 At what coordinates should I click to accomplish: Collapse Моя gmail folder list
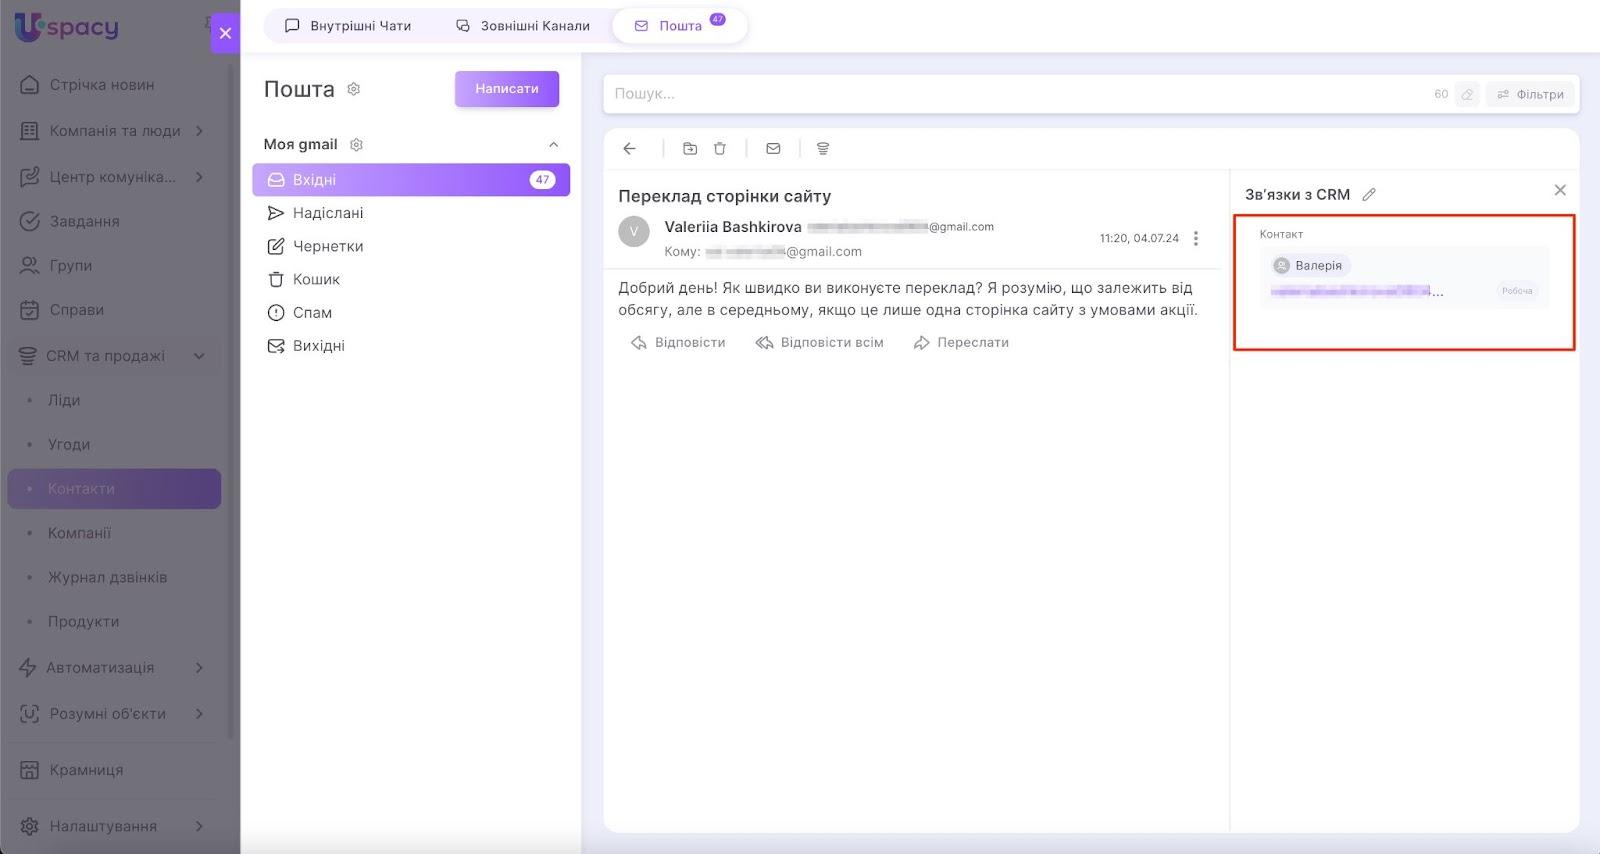(x=554, y=145)
